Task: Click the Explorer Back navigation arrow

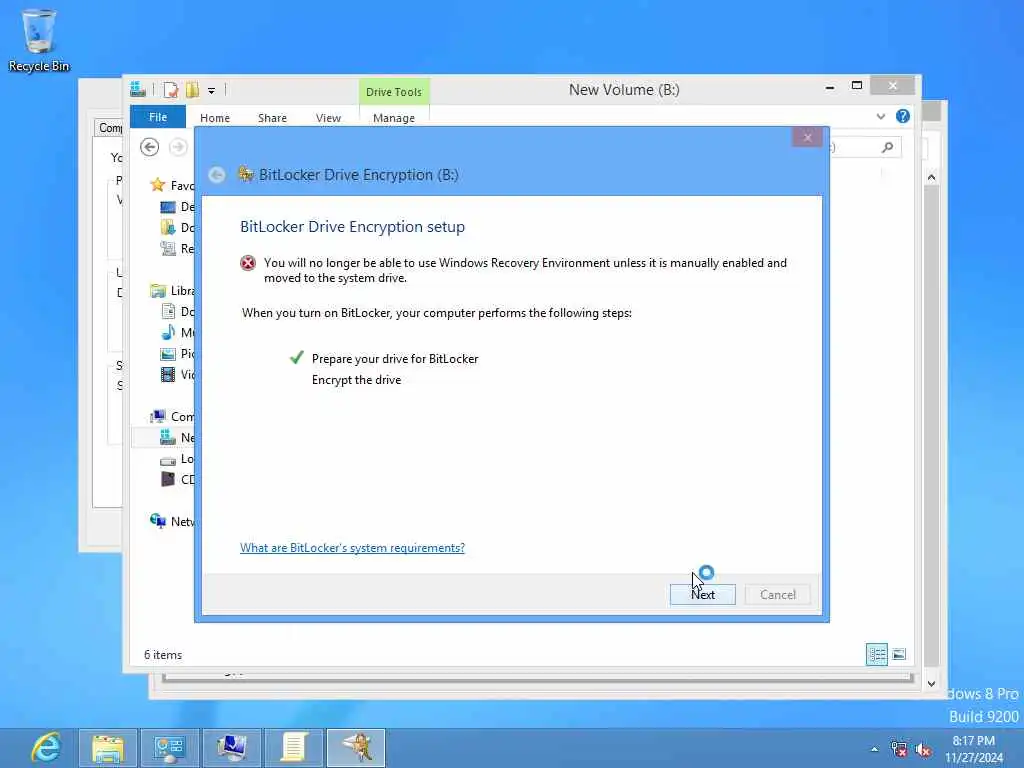Action: (x=150, y=147)
